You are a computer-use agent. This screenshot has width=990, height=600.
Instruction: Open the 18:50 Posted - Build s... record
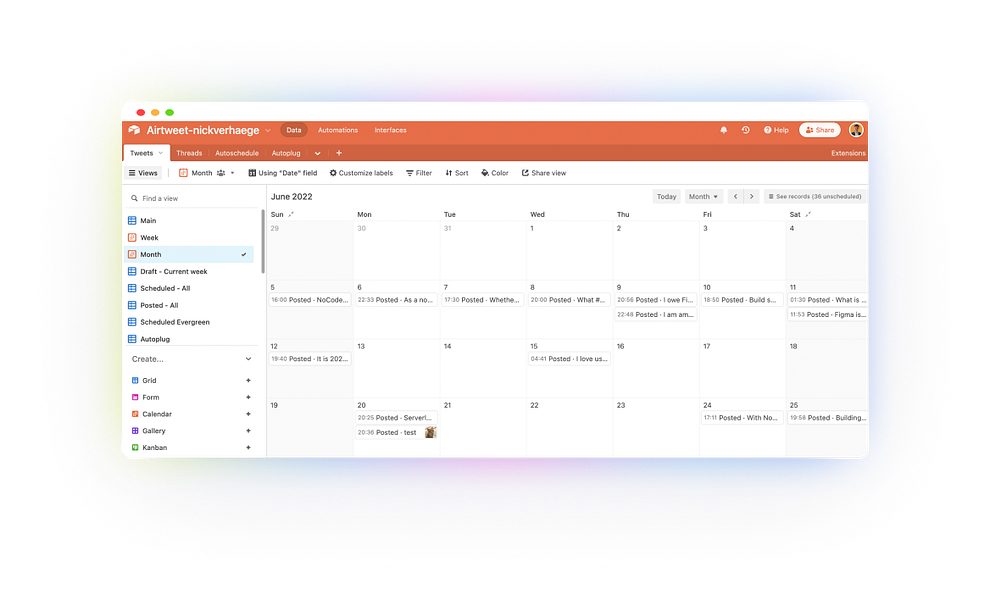click(x=742, y=300)
